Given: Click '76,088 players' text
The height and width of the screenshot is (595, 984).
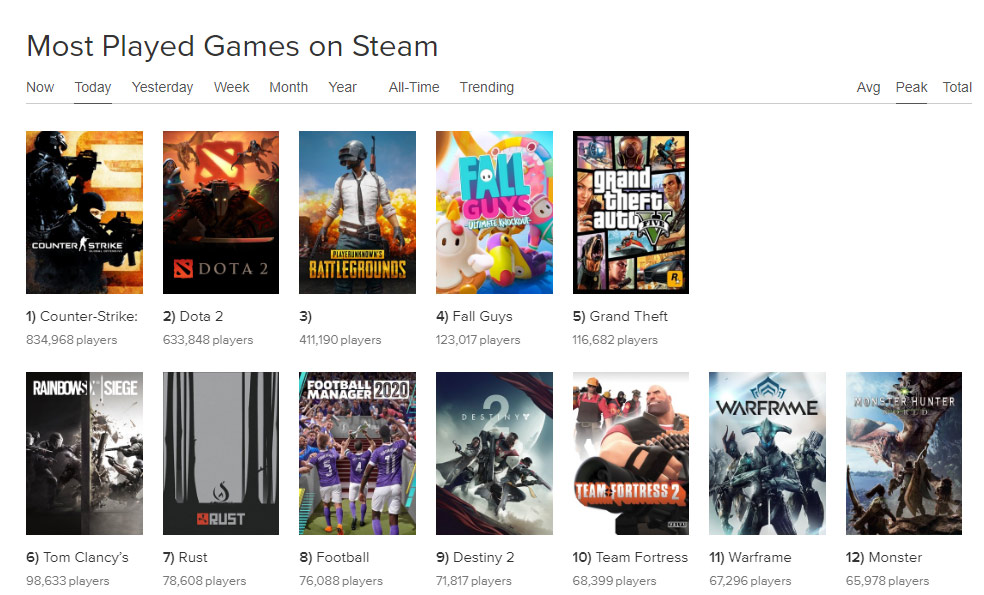Looking at the screenshot, I should tap(341, 581).
